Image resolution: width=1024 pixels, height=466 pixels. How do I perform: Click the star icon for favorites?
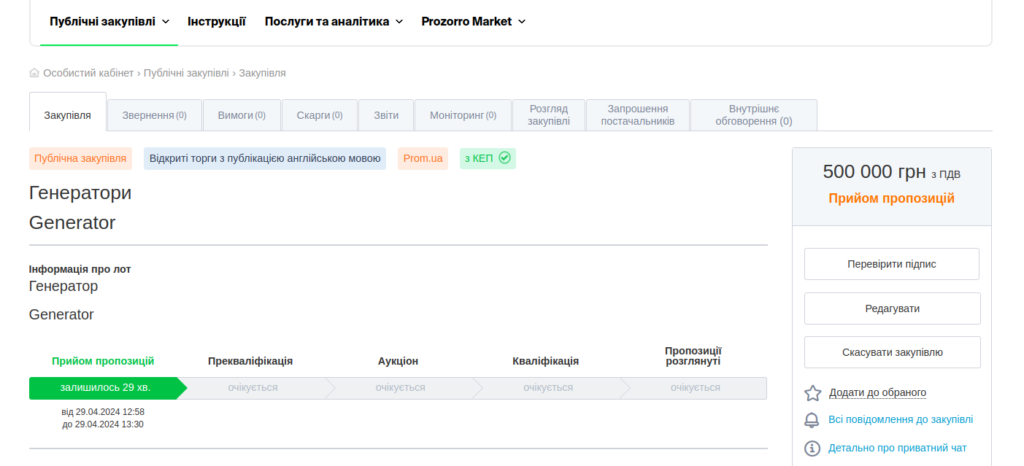pyautogui.click(x=812, y=393)
